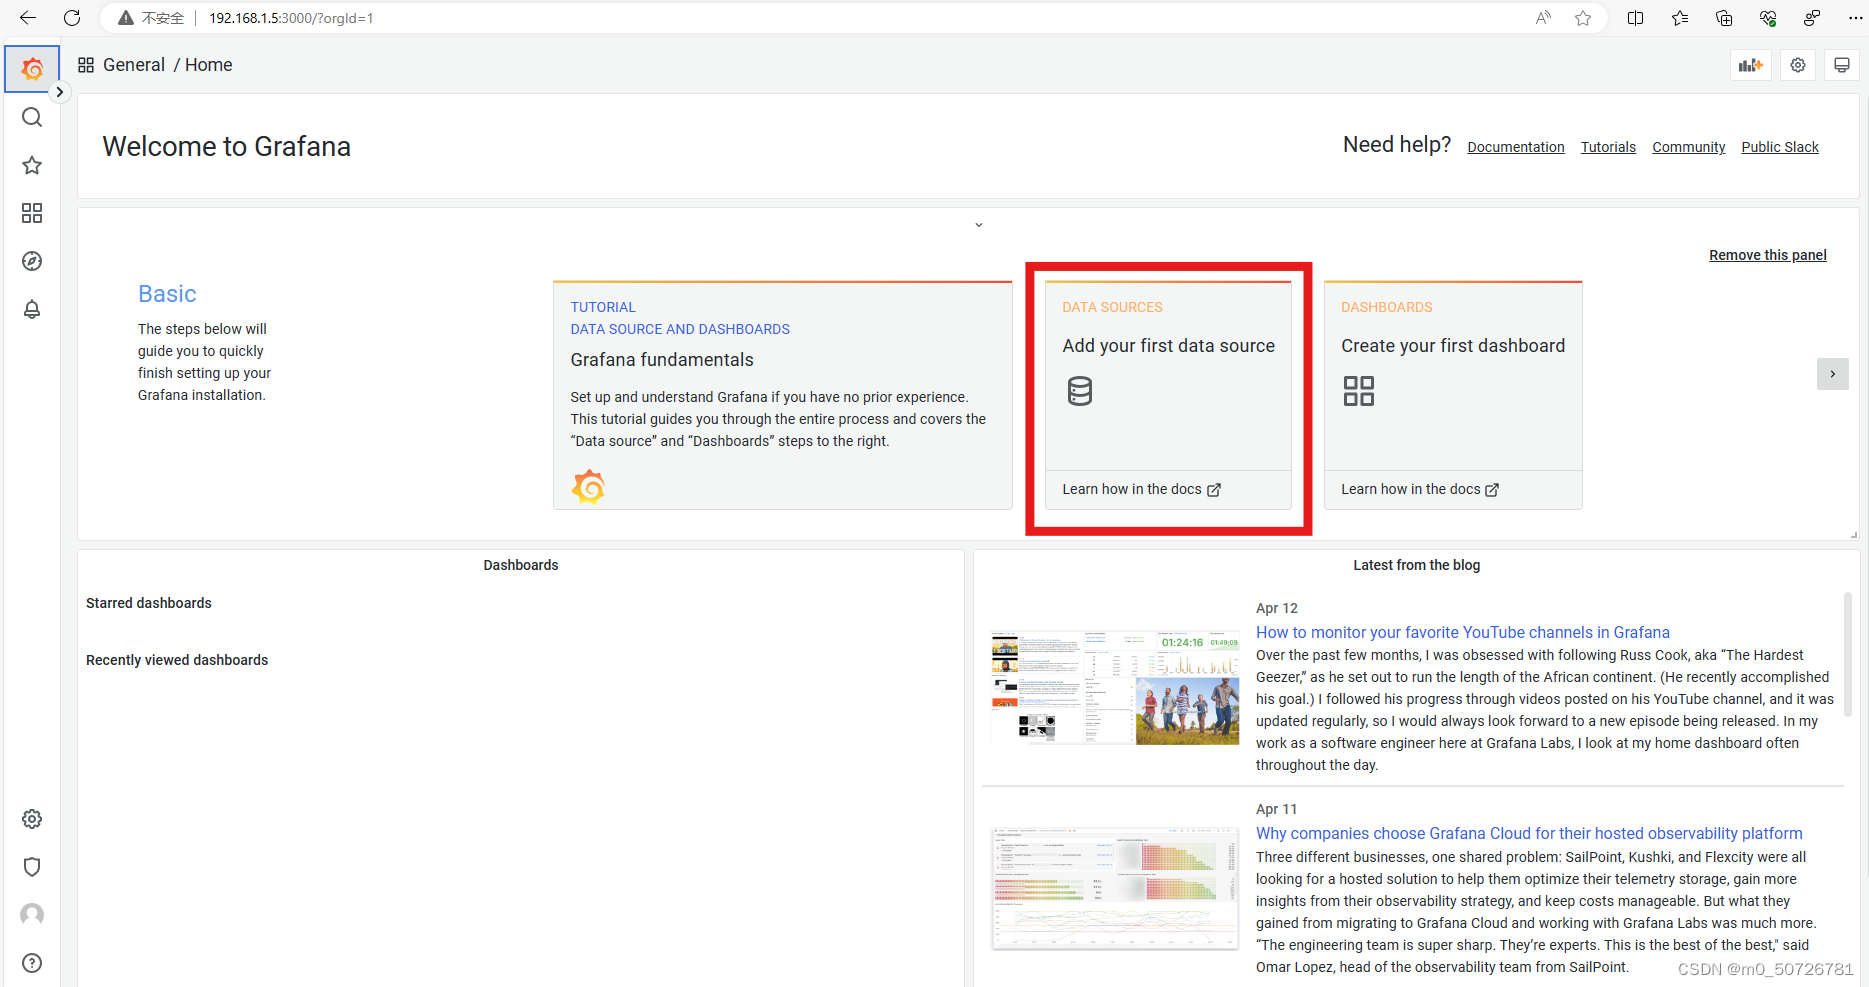1869x987 pixels.
Task: Open the Explore compass icon
Action: pos(32,261)
